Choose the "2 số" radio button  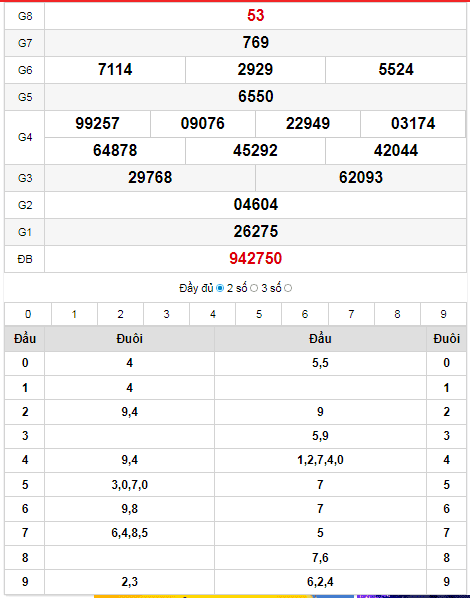(254, 288)
